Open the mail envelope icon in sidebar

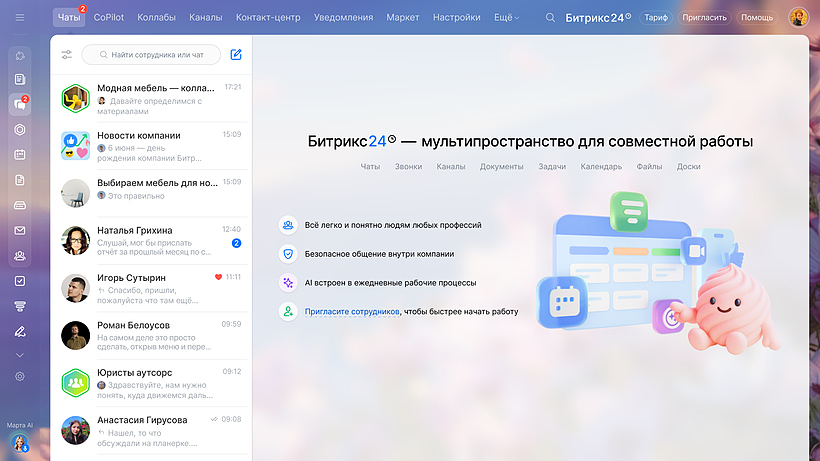pos(19,231)
